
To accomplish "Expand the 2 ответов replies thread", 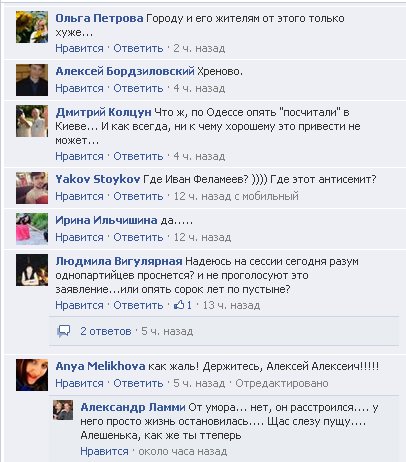I will pos(106,331).
